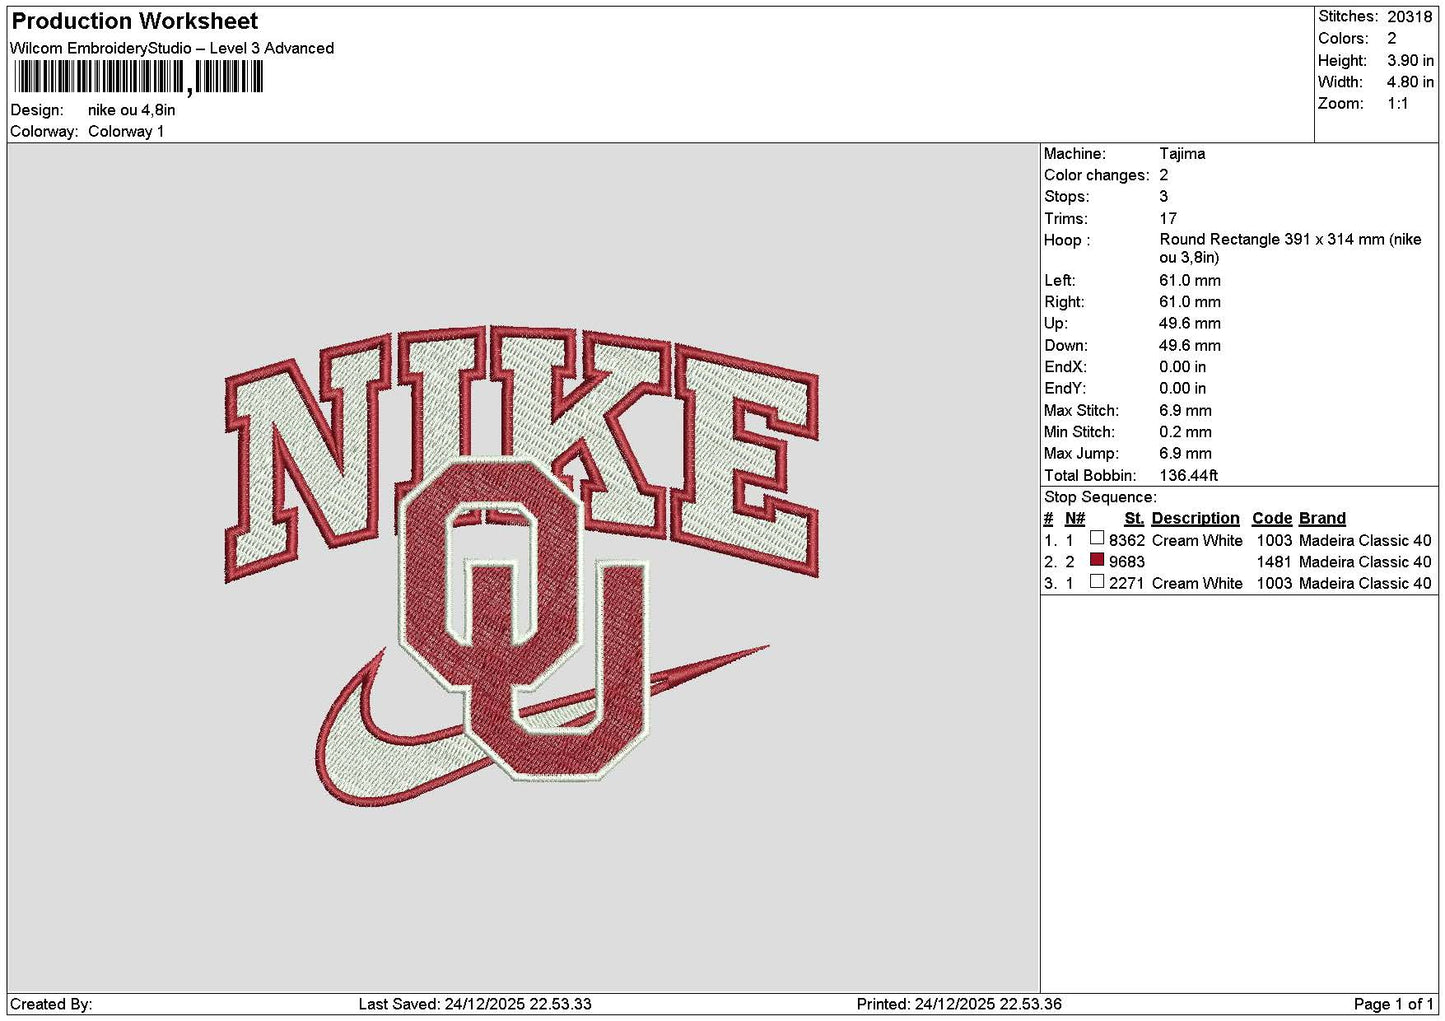The image size is (1445, 1021).
Task: Click the 'Brand' column header
Action: tap(1322, 518)
